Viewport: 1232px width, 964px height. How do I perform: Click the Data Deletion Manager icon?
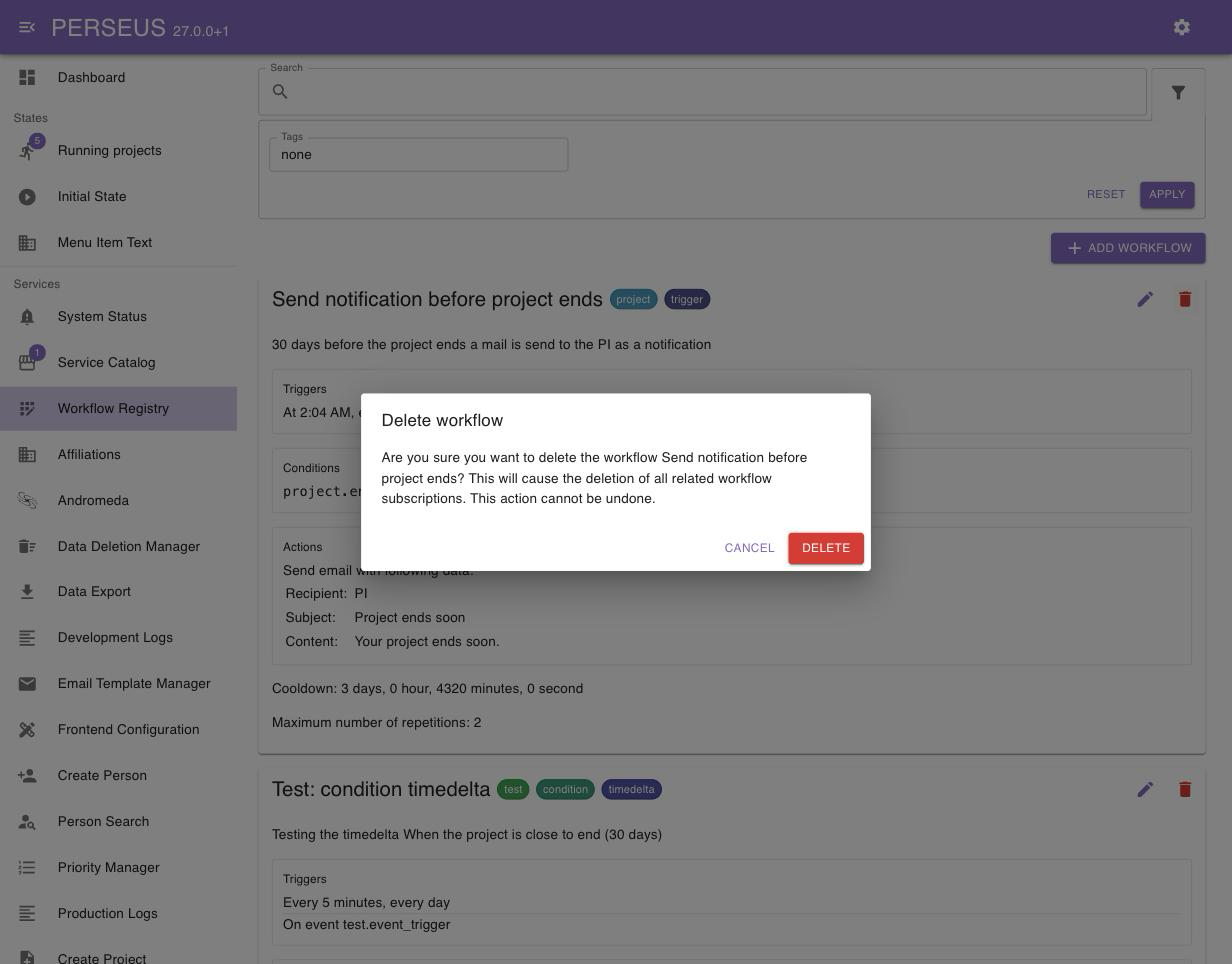(x=27, y=547)
